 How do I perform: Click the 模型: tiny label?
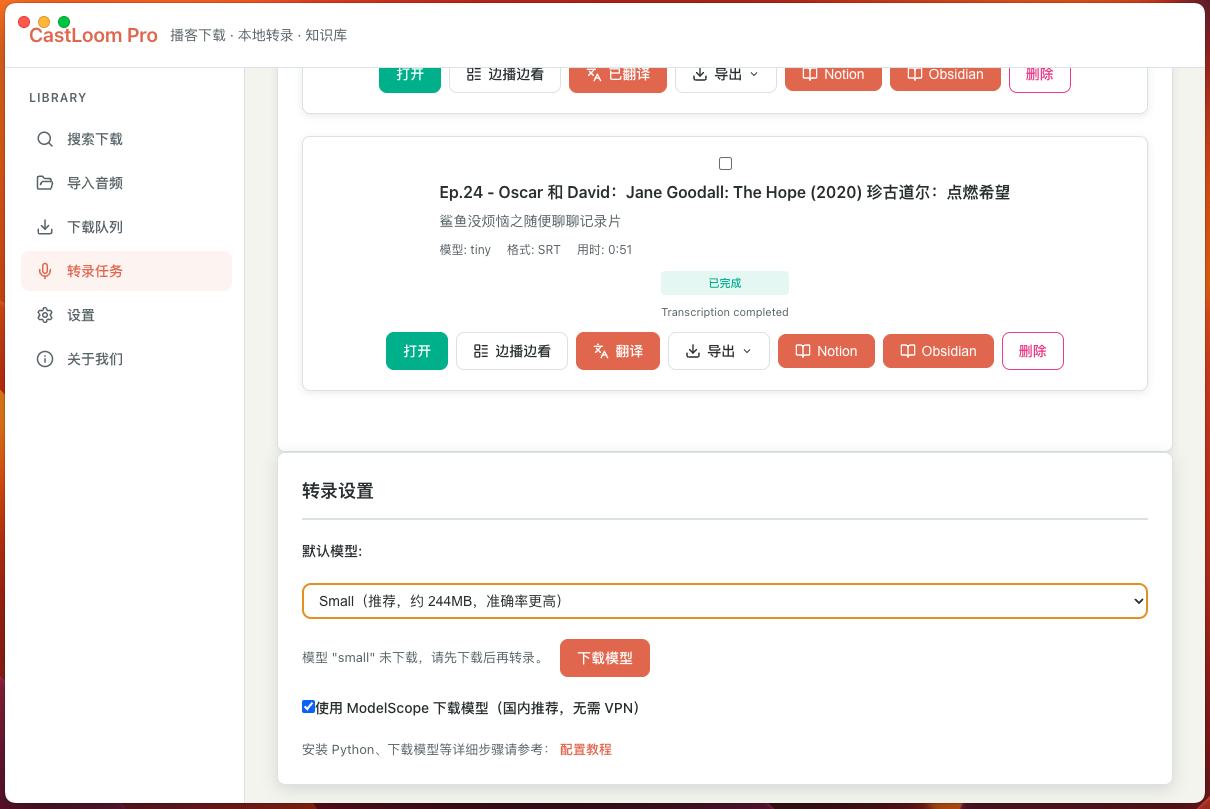pos(465,250)
